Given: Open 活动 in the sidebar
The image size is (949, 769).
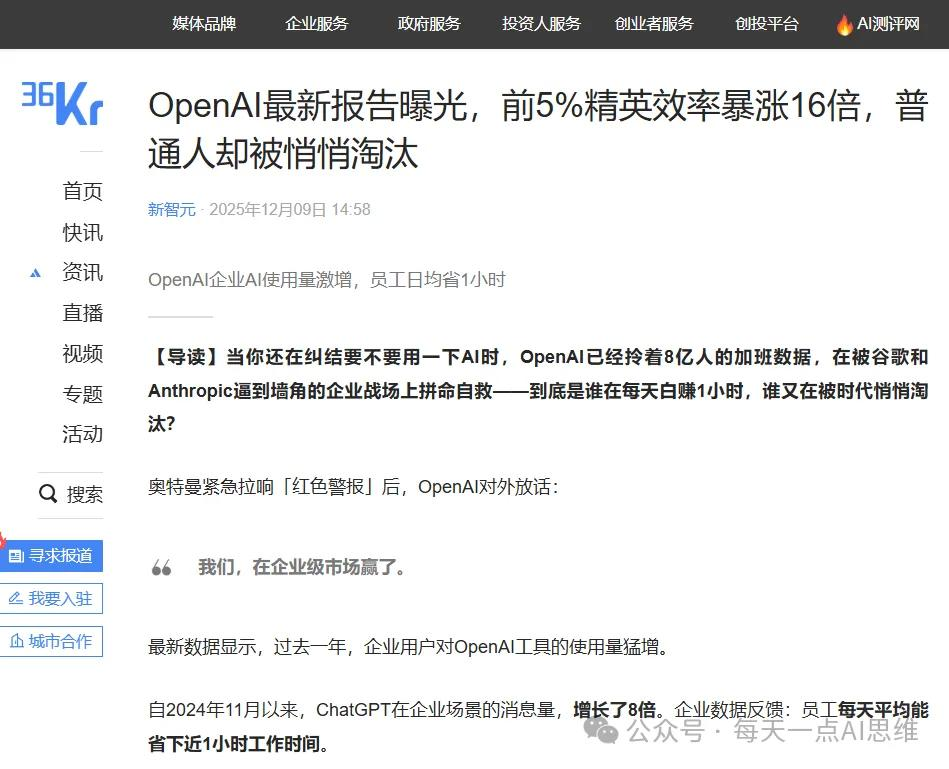Looking at the screenshot, I should (x=83, y=434).
